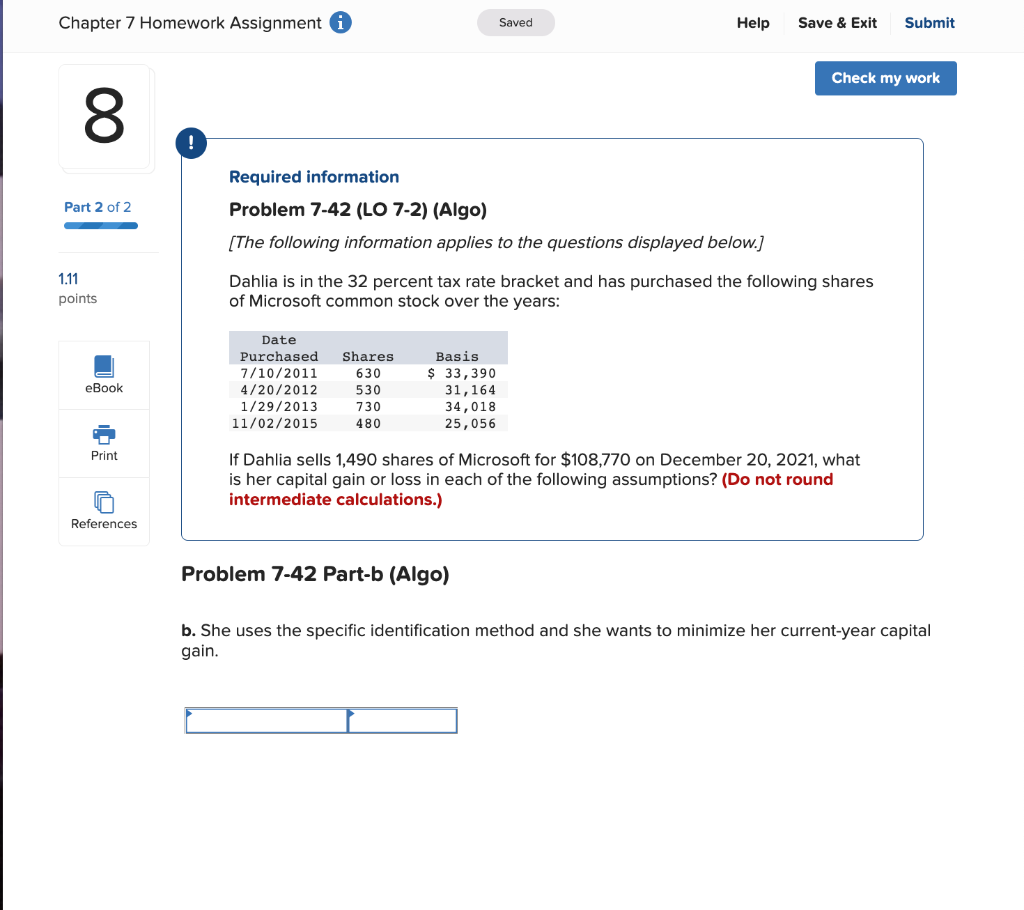Viewport: 1024px width, 910px height.
Task: Click inside the first answer input field
Action: tap(265, 720)
